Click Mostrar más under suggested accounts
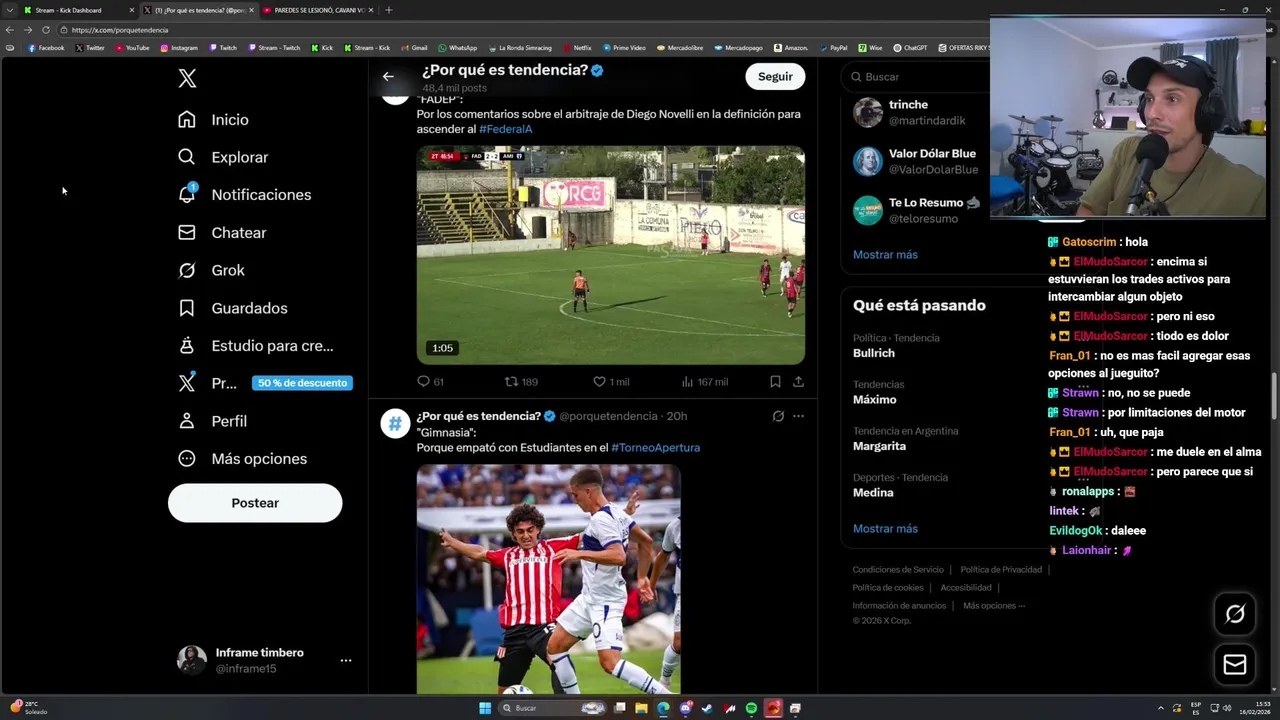The height and width of the screenshot is (720, 1280). pos(885,255)
